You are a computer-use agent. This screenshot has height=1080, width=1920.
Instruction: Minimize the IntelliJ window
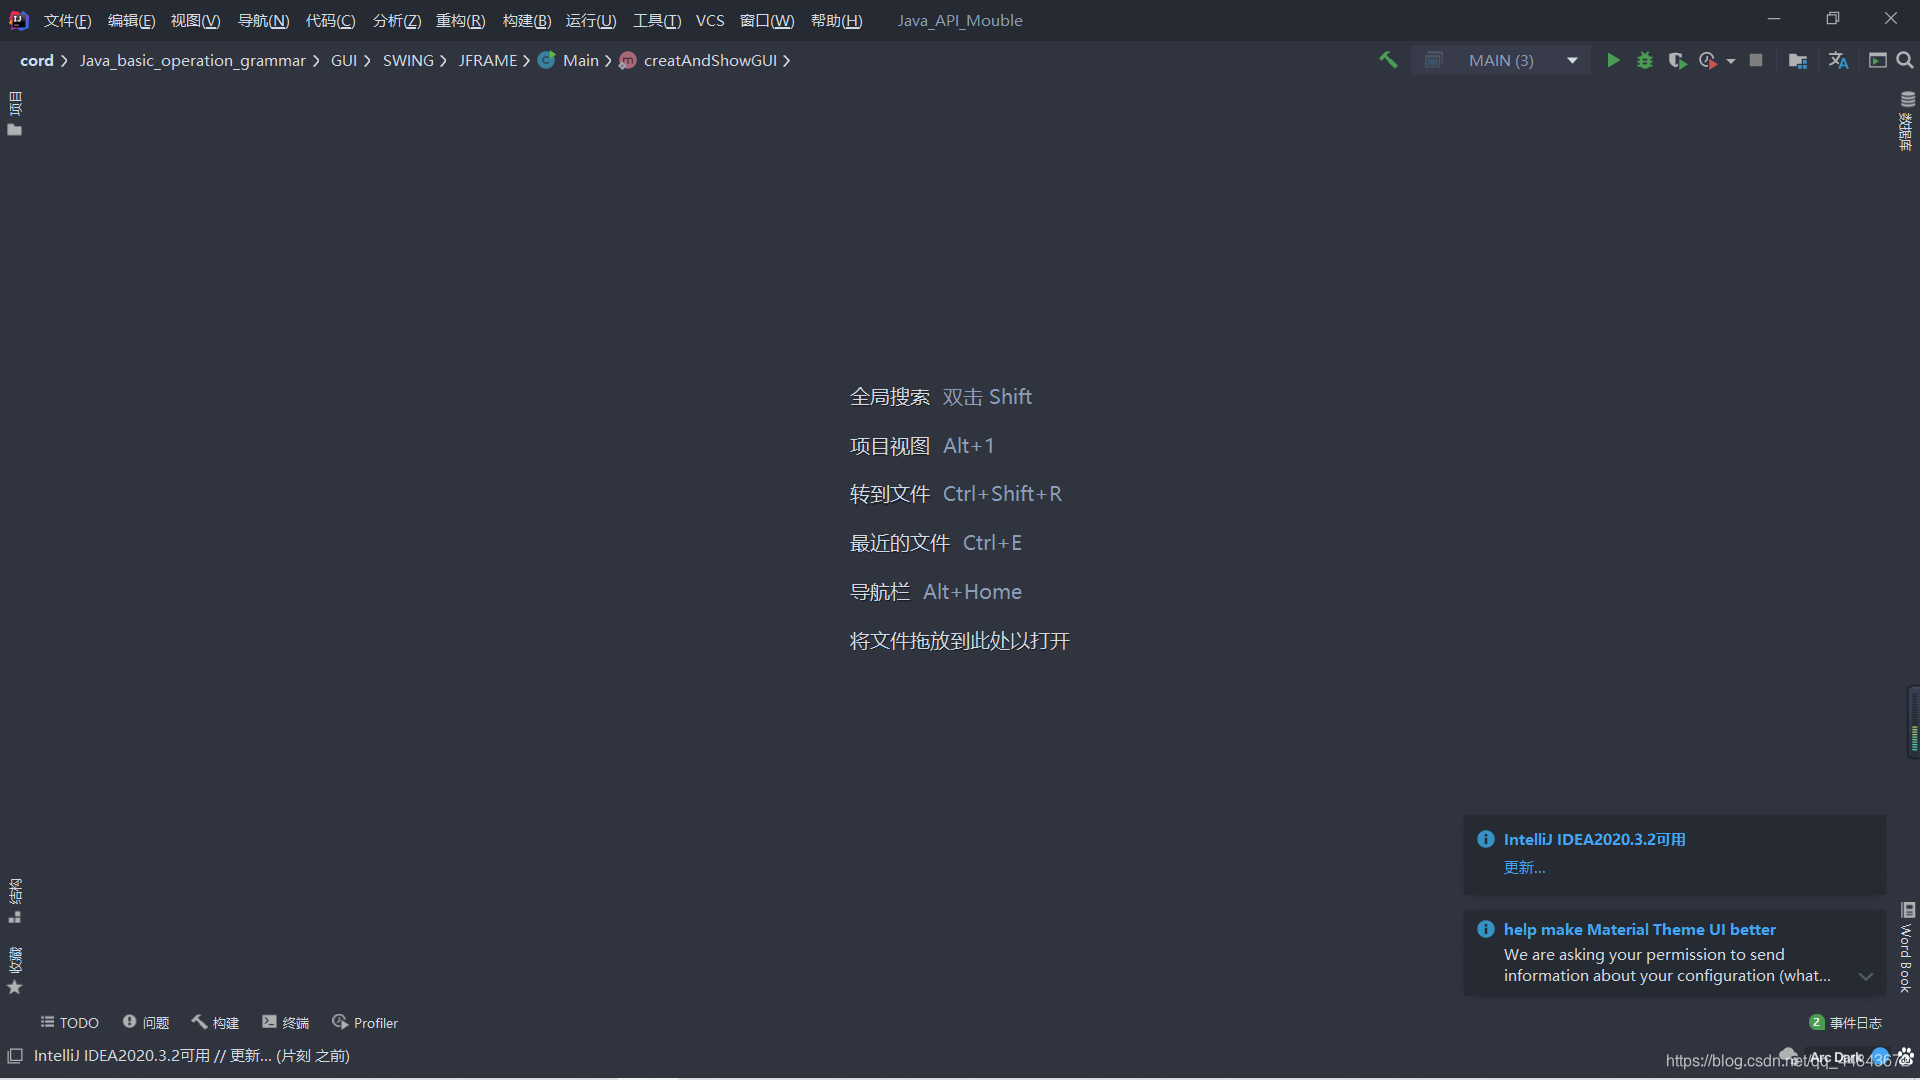(x=1774, y=19)
